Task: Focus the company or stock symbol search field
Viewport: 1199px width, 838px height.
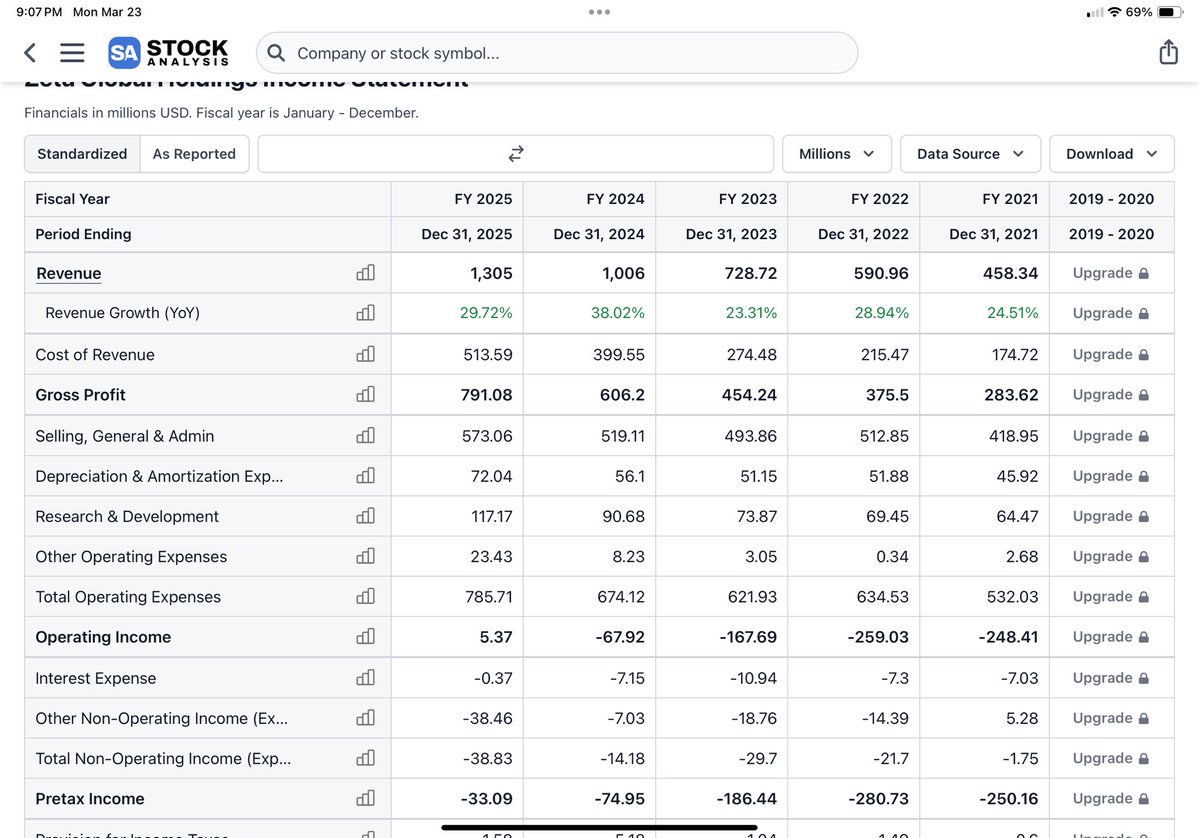Action: (557, 53)
